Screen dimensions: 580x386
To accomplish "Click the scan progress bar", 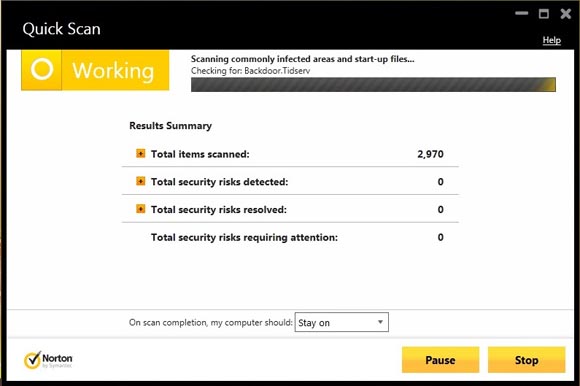I will (x=373, y=85).
